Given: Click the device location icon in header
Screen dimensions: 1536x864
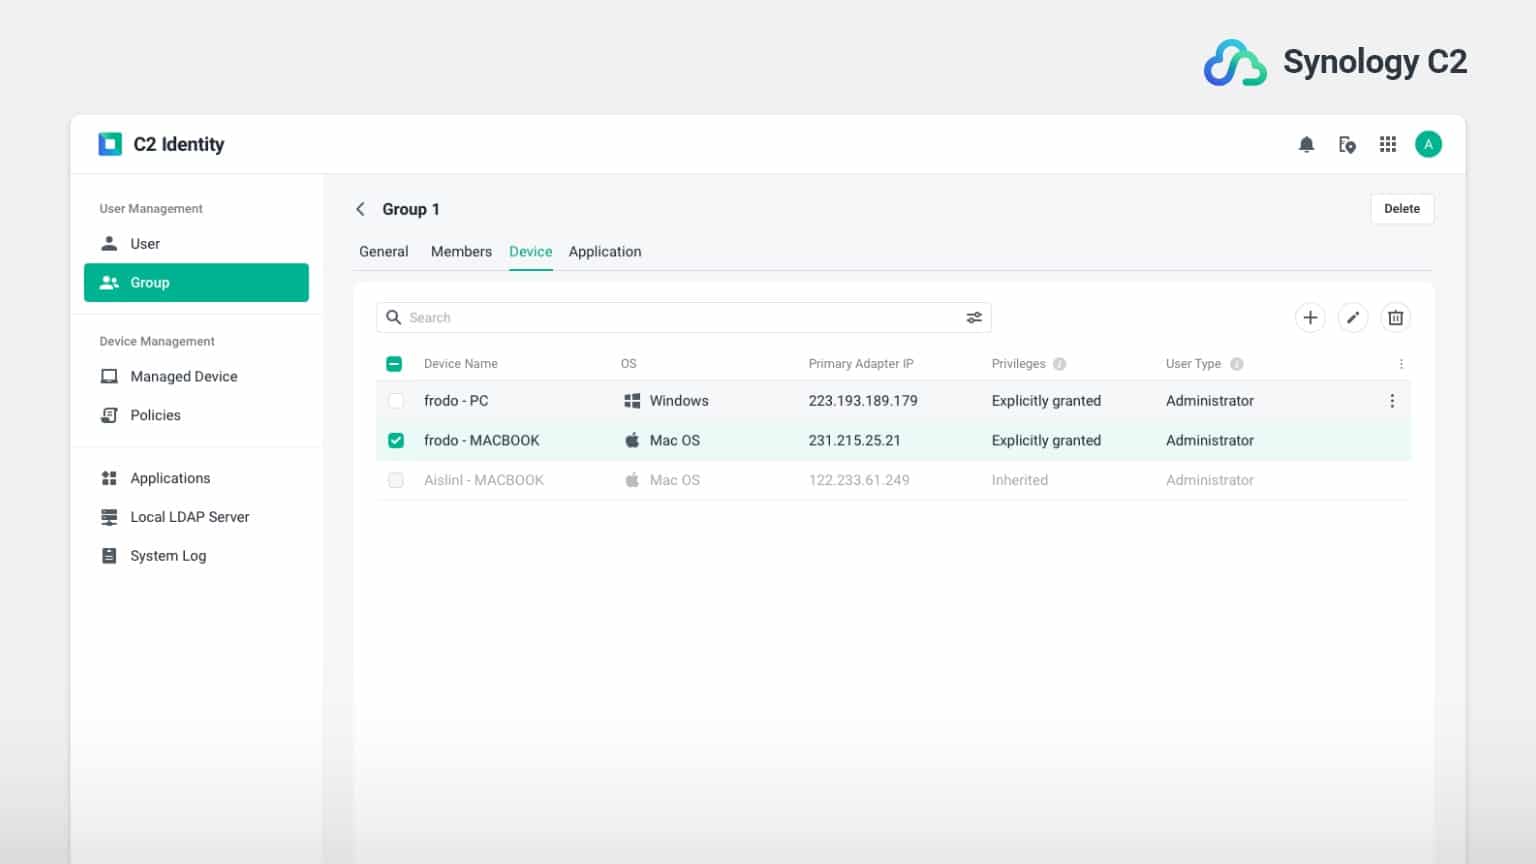Looking at the screenshot, I should (1347, 145).
